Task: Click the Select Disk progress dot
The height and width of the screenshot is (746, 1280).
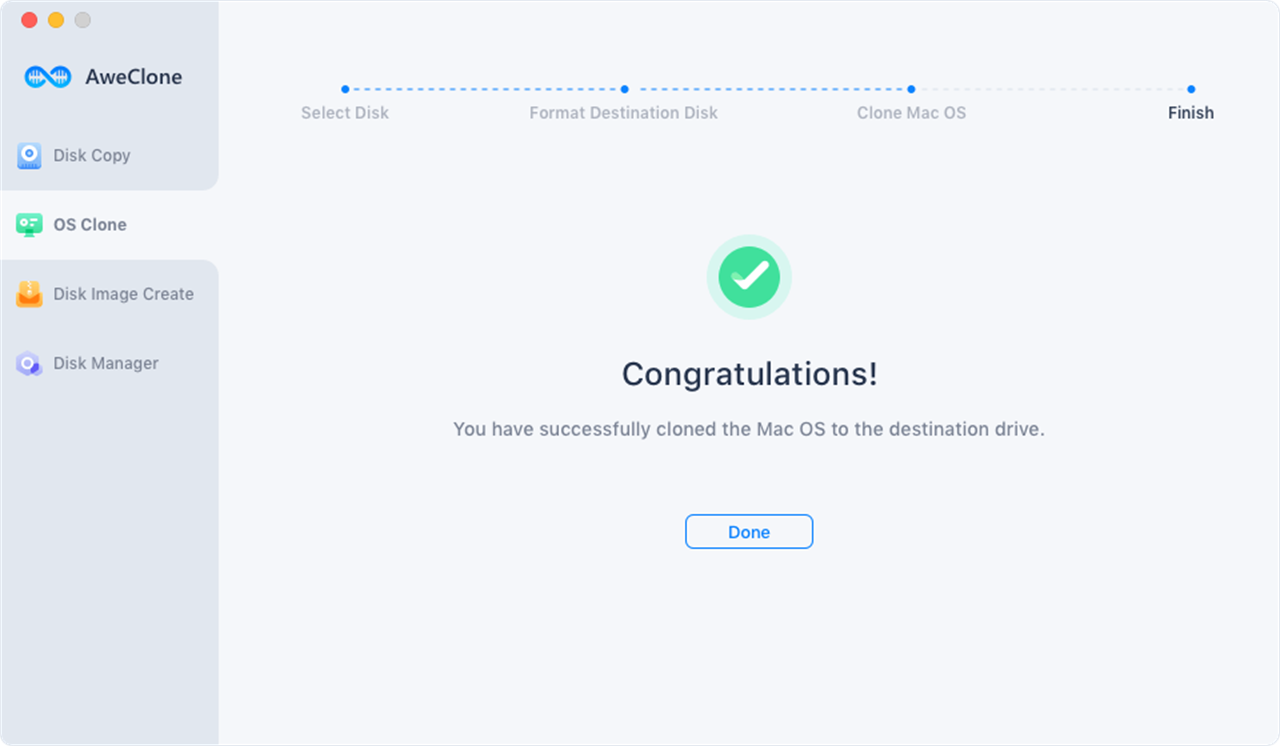Action: (345, 89)
